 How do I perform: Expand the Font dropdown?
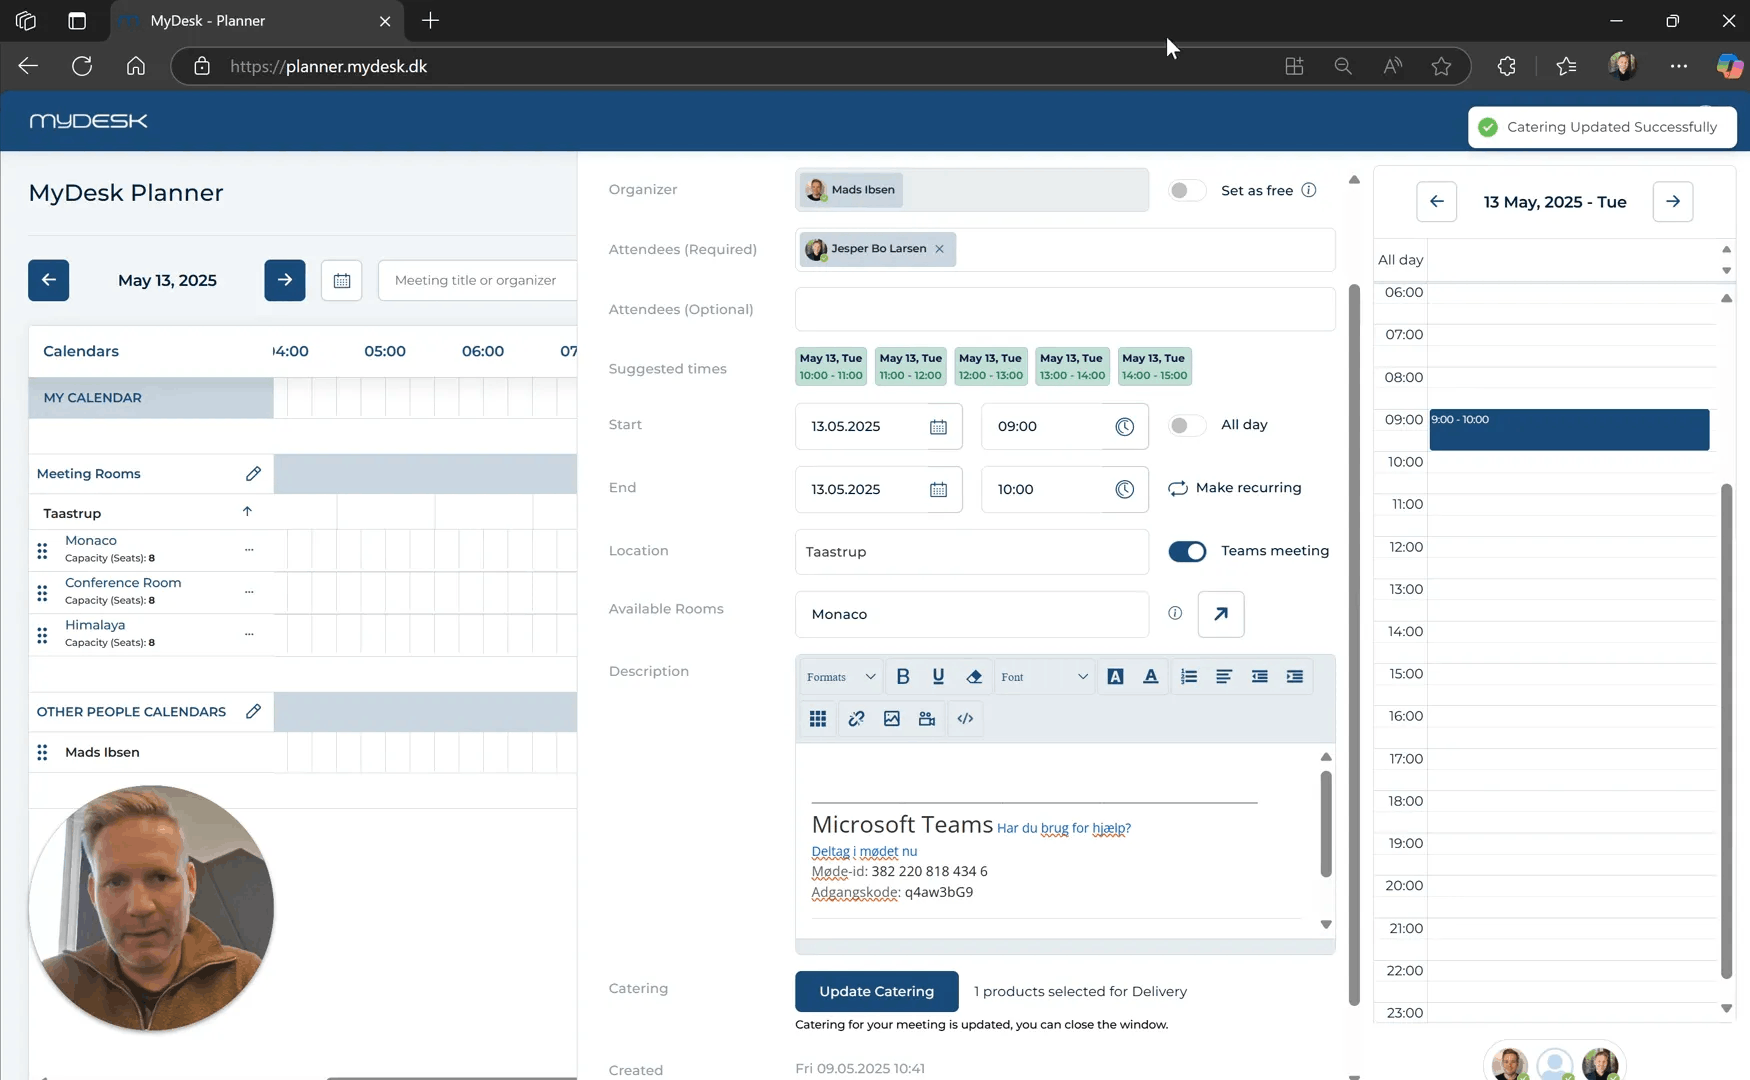[1044, 677]
